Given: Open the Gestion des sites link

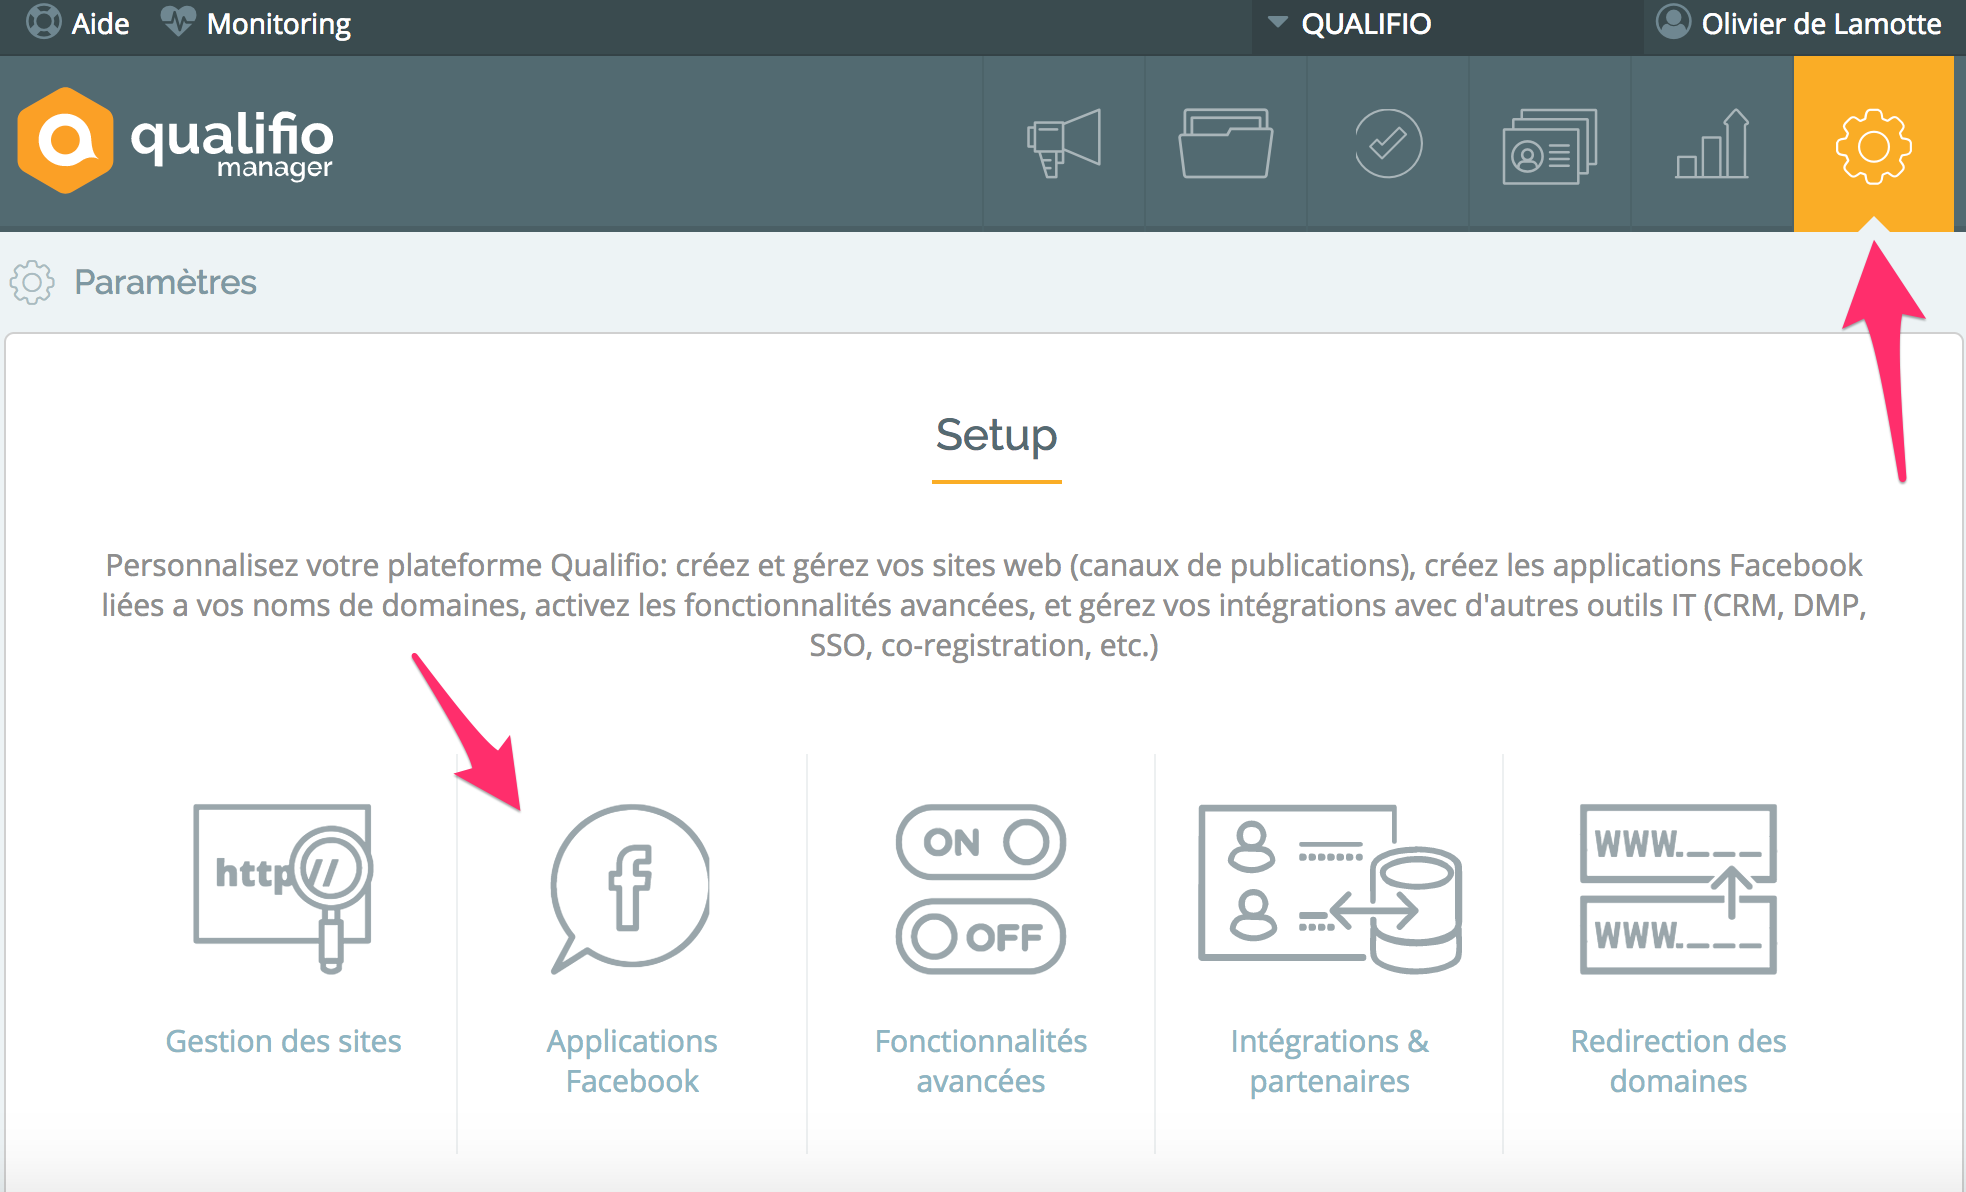Looking at the screenshot, I should (283, 1041).
